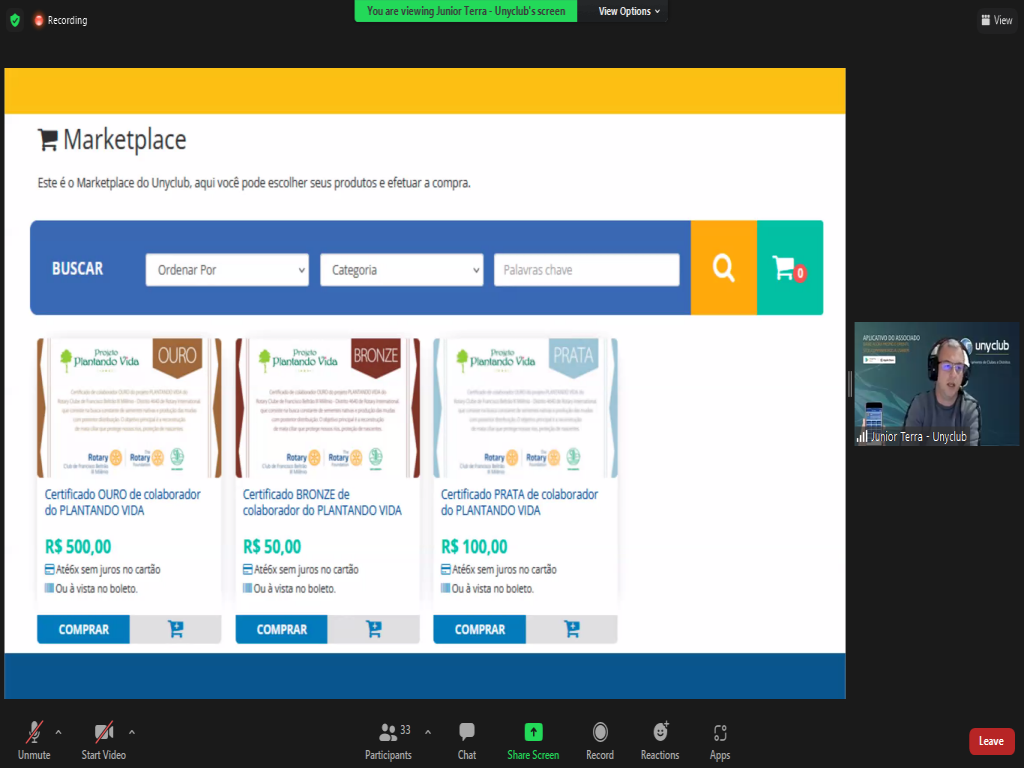Toggle meeting recording with Record button

pyautogui.click(x=600, y=741)
